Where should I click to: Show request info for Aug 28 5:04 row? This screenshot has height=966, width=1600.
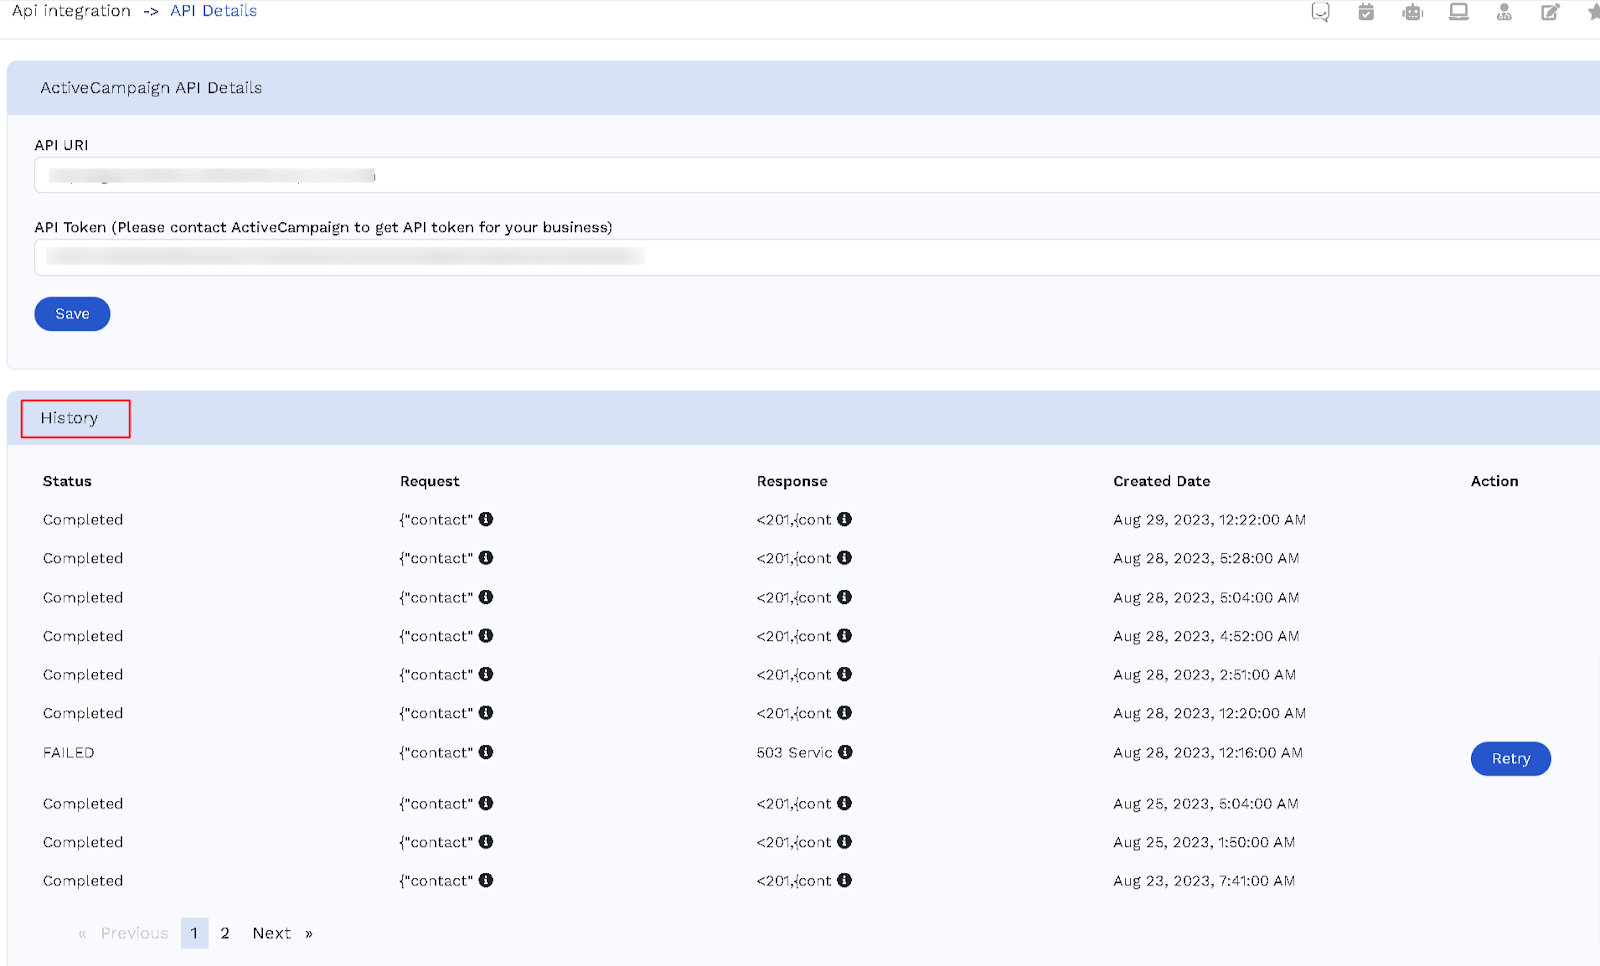click(486, 597)
